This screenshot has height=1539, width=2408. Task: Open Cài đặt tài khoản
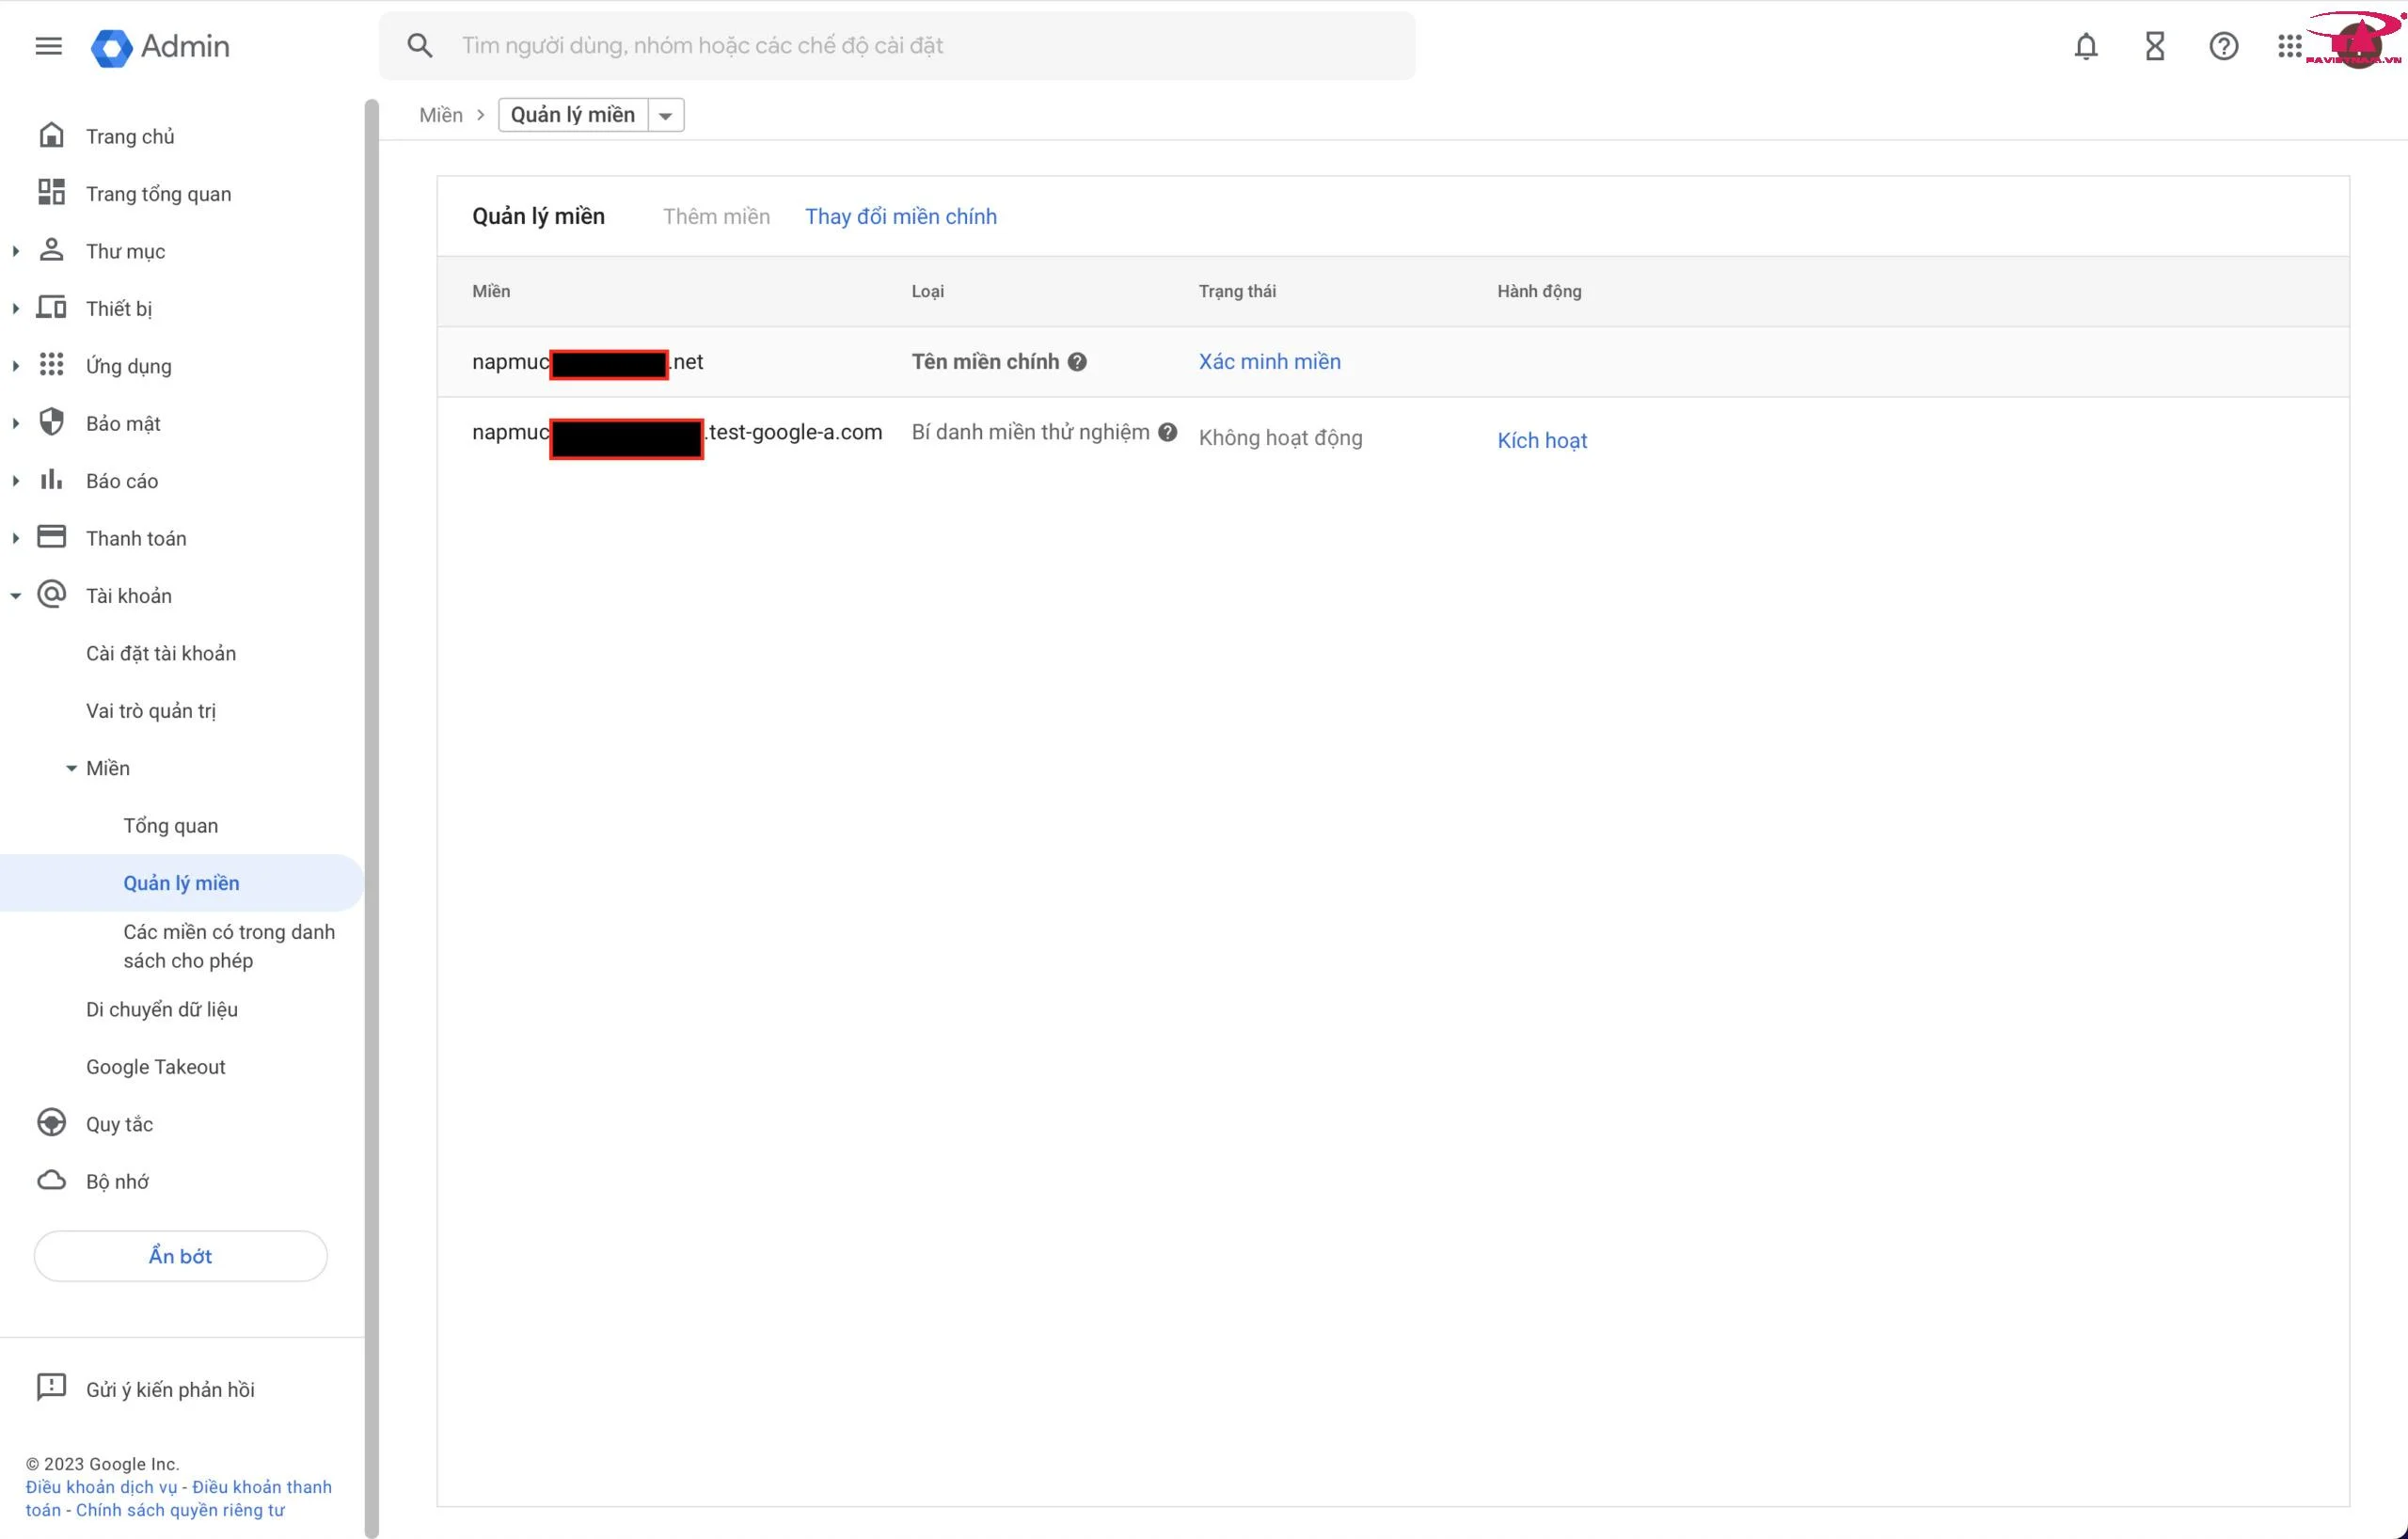pyautogui.click(x=161, y=653)
